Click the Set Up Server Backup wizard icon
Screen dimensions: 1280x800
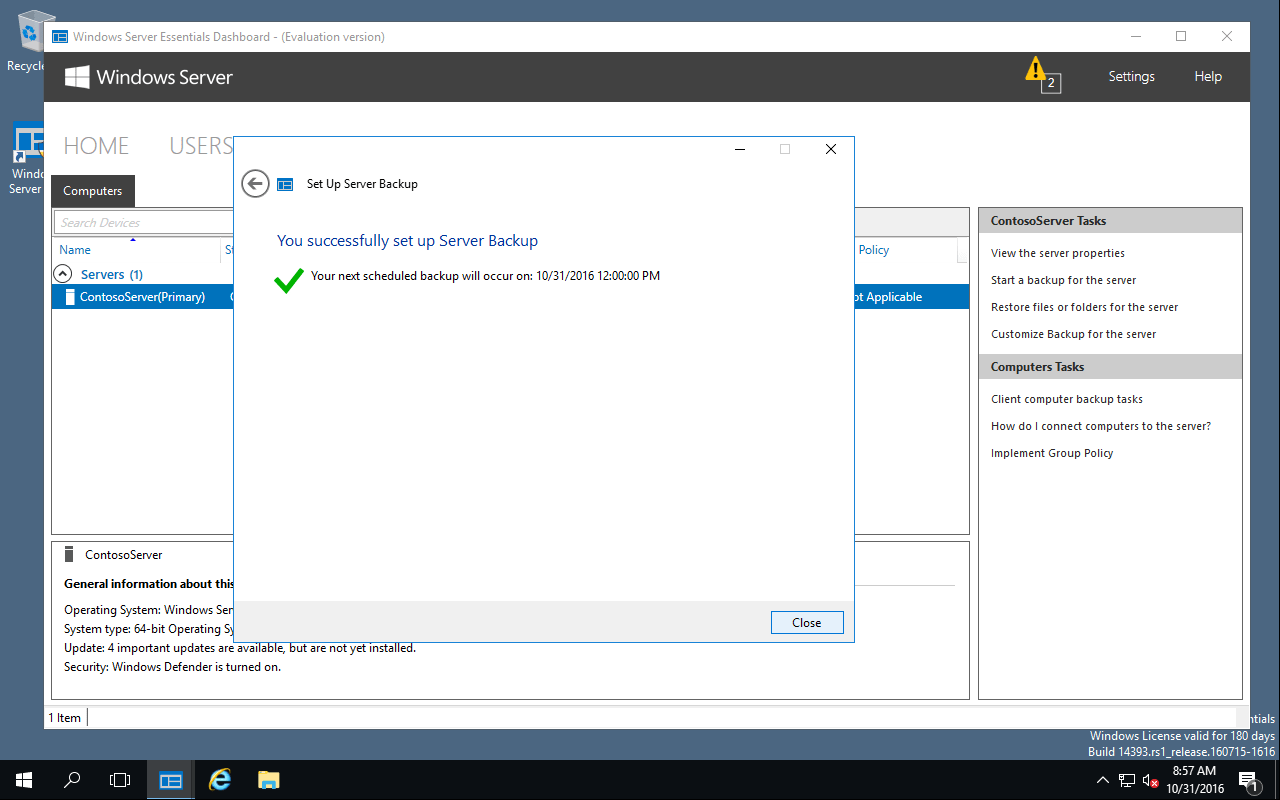285,184
